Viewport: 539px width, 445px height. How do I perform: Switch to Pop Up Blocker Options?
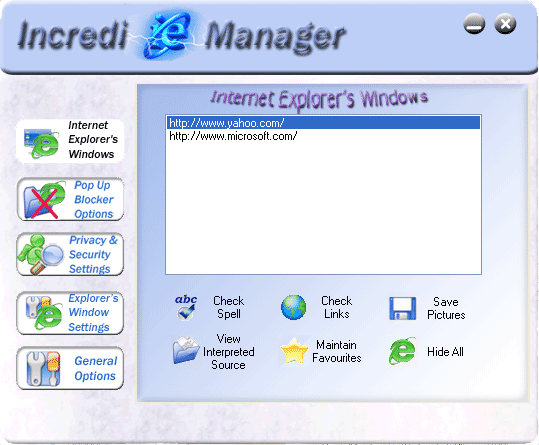[x=70, y=199]
